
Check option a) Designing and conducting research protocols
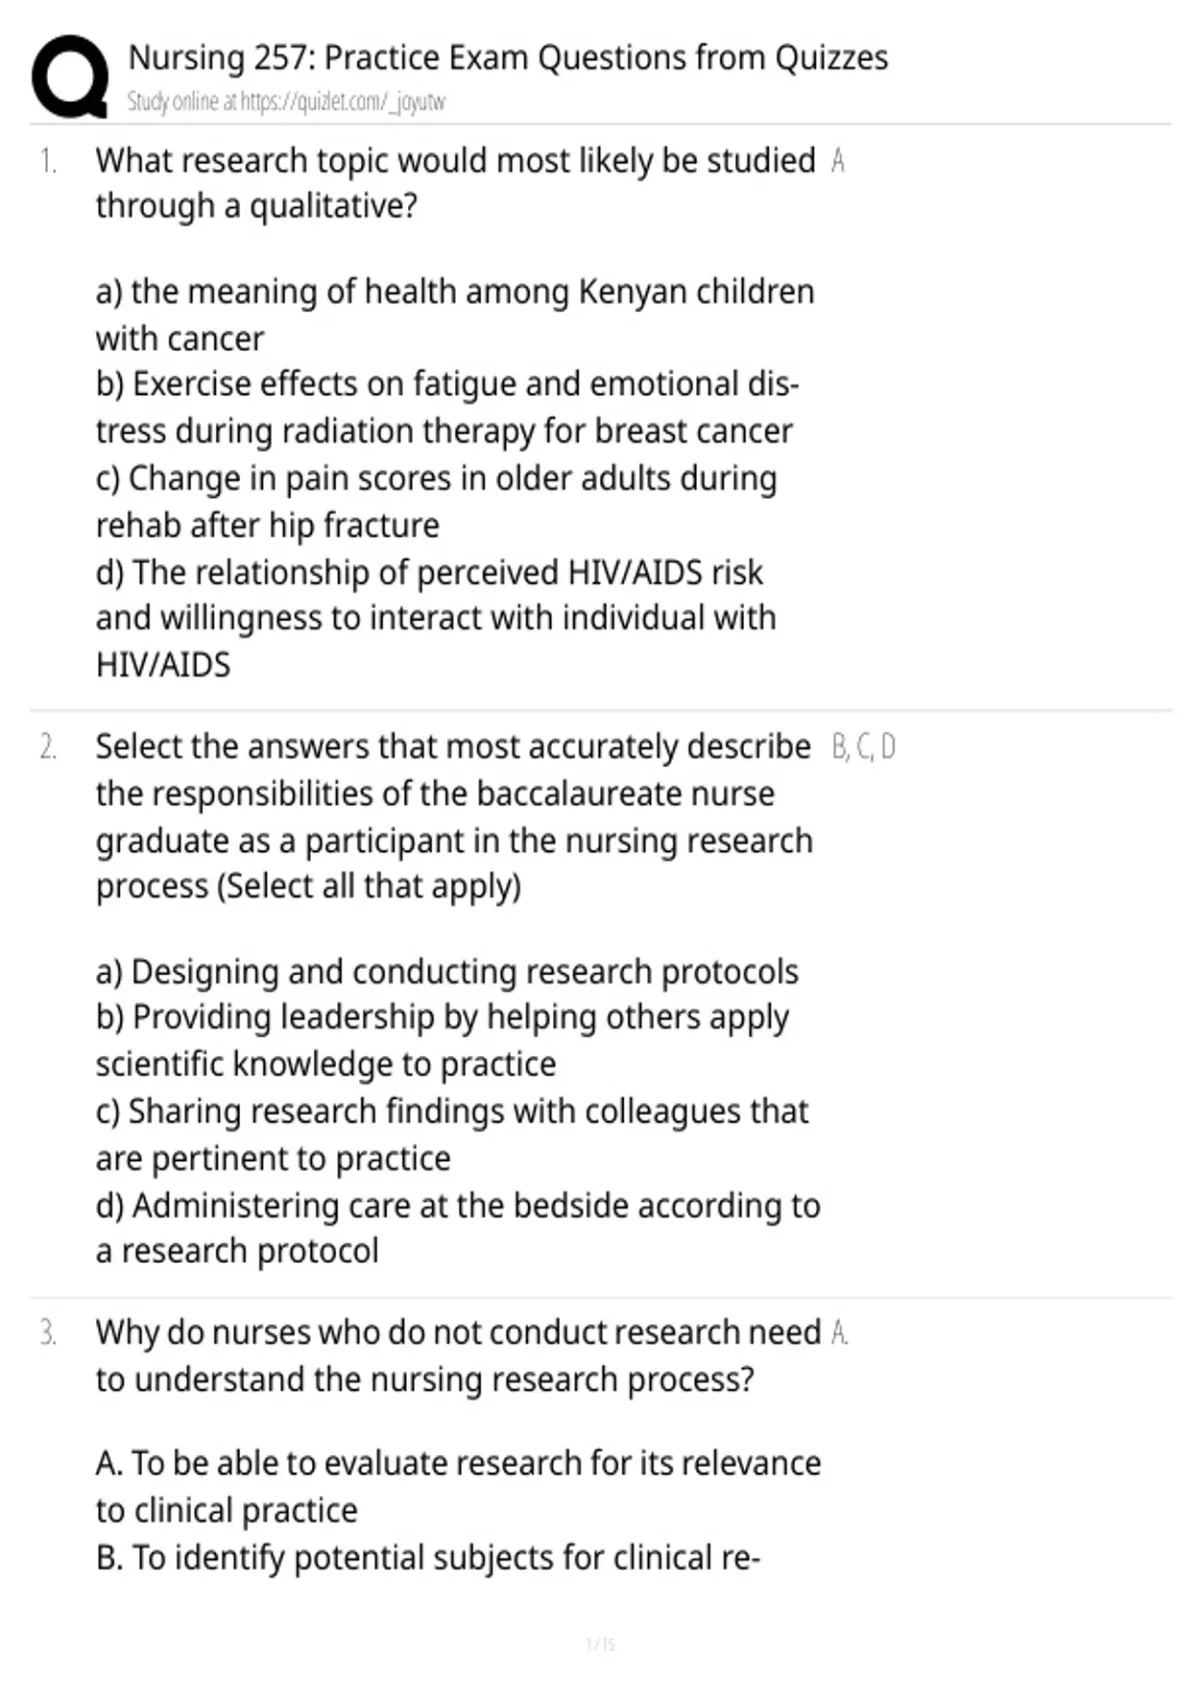tap(447, 972)
